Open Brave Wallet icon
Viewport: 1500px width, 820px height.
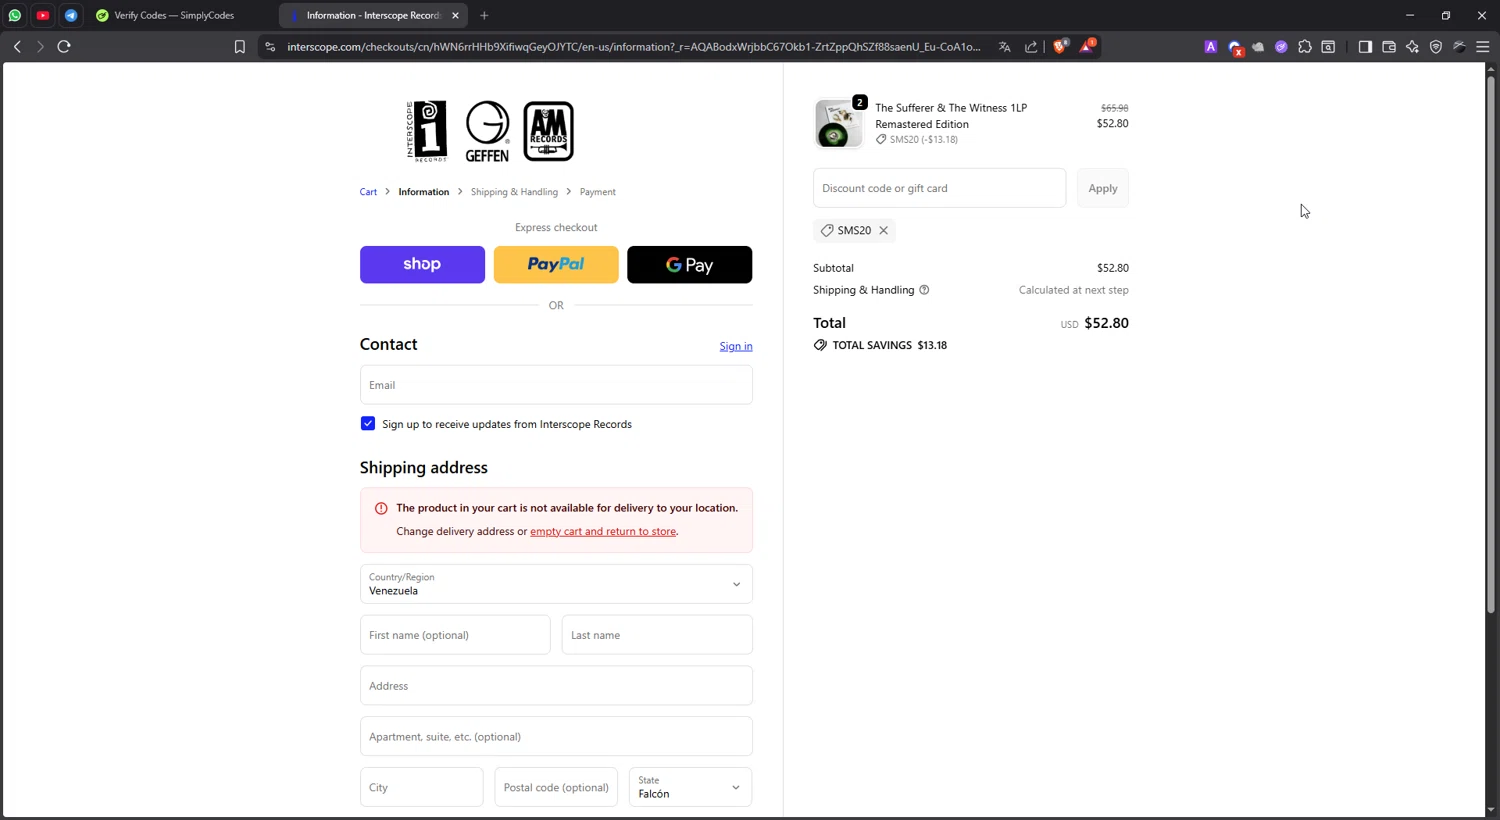coord(1389,46)
